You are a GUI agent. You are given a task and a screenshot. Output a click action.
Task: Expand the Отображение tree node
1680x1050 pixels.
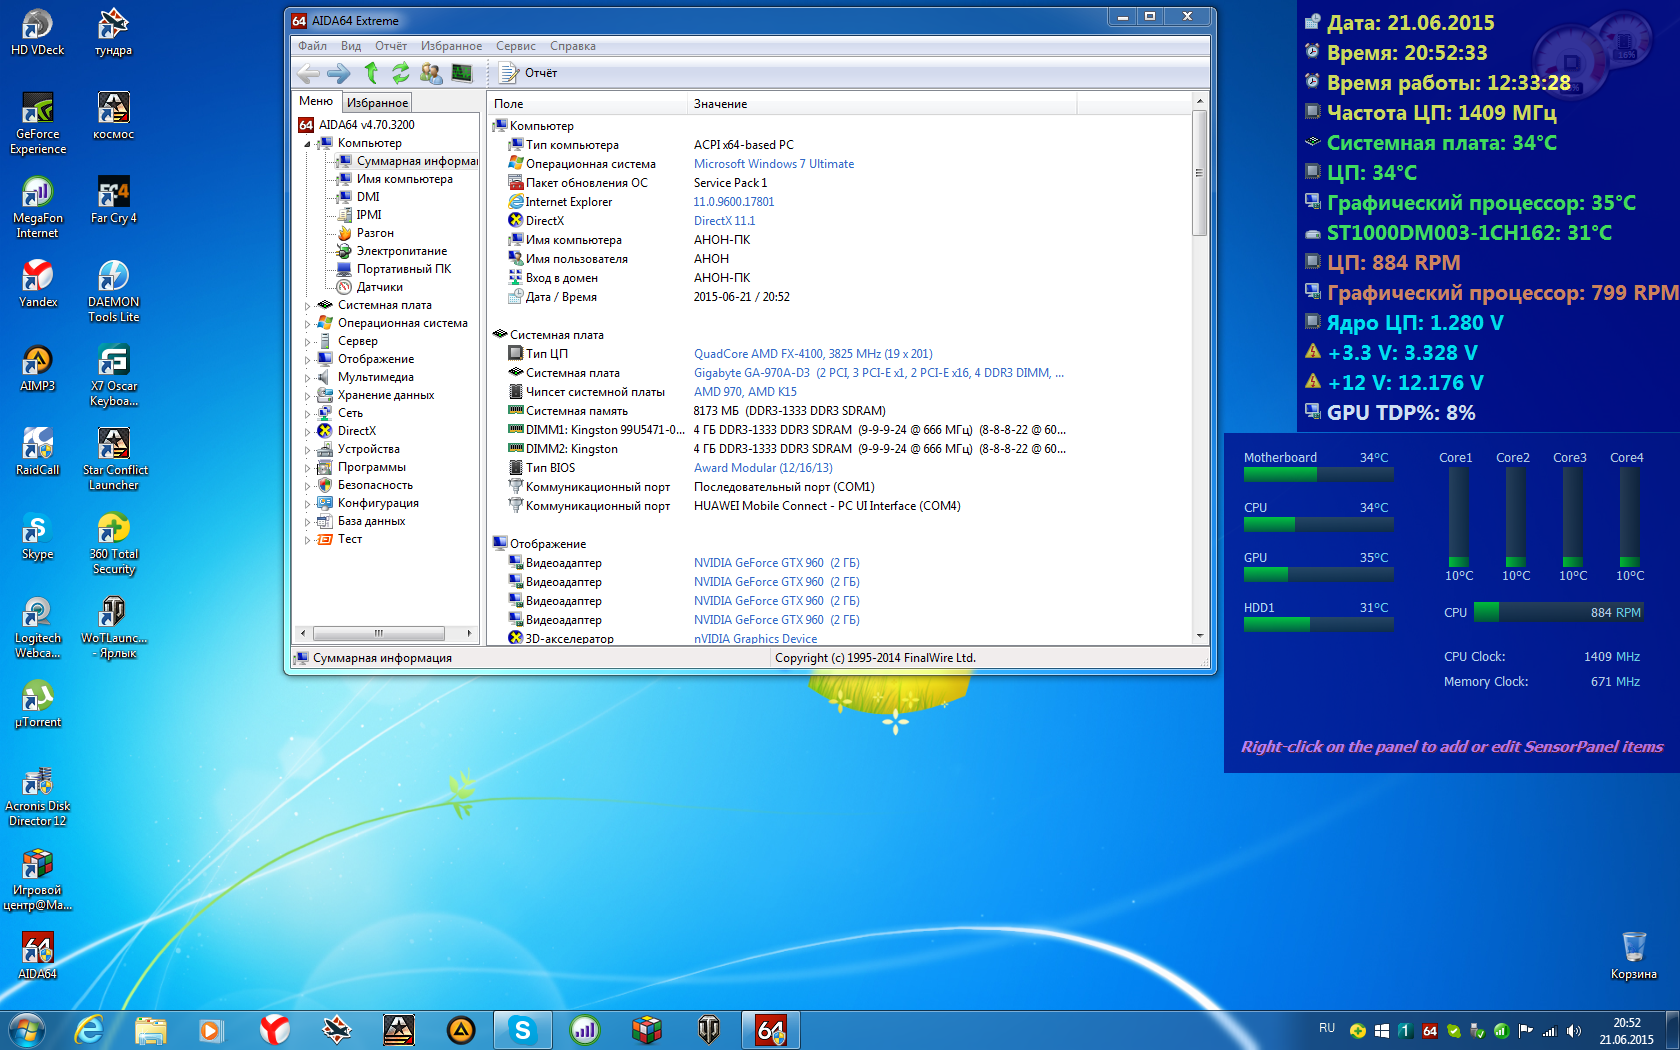308,360
